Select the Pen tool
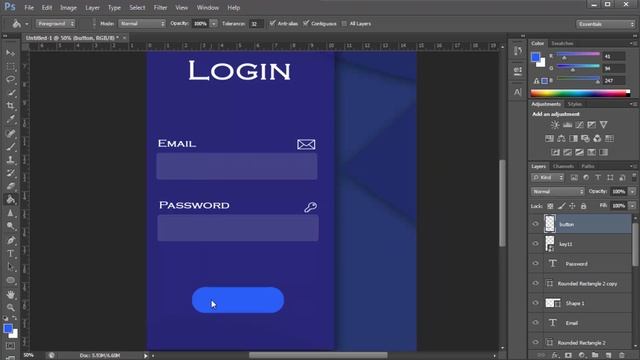The width and height of the screenshot is (640, 360). tap(11, 240)
